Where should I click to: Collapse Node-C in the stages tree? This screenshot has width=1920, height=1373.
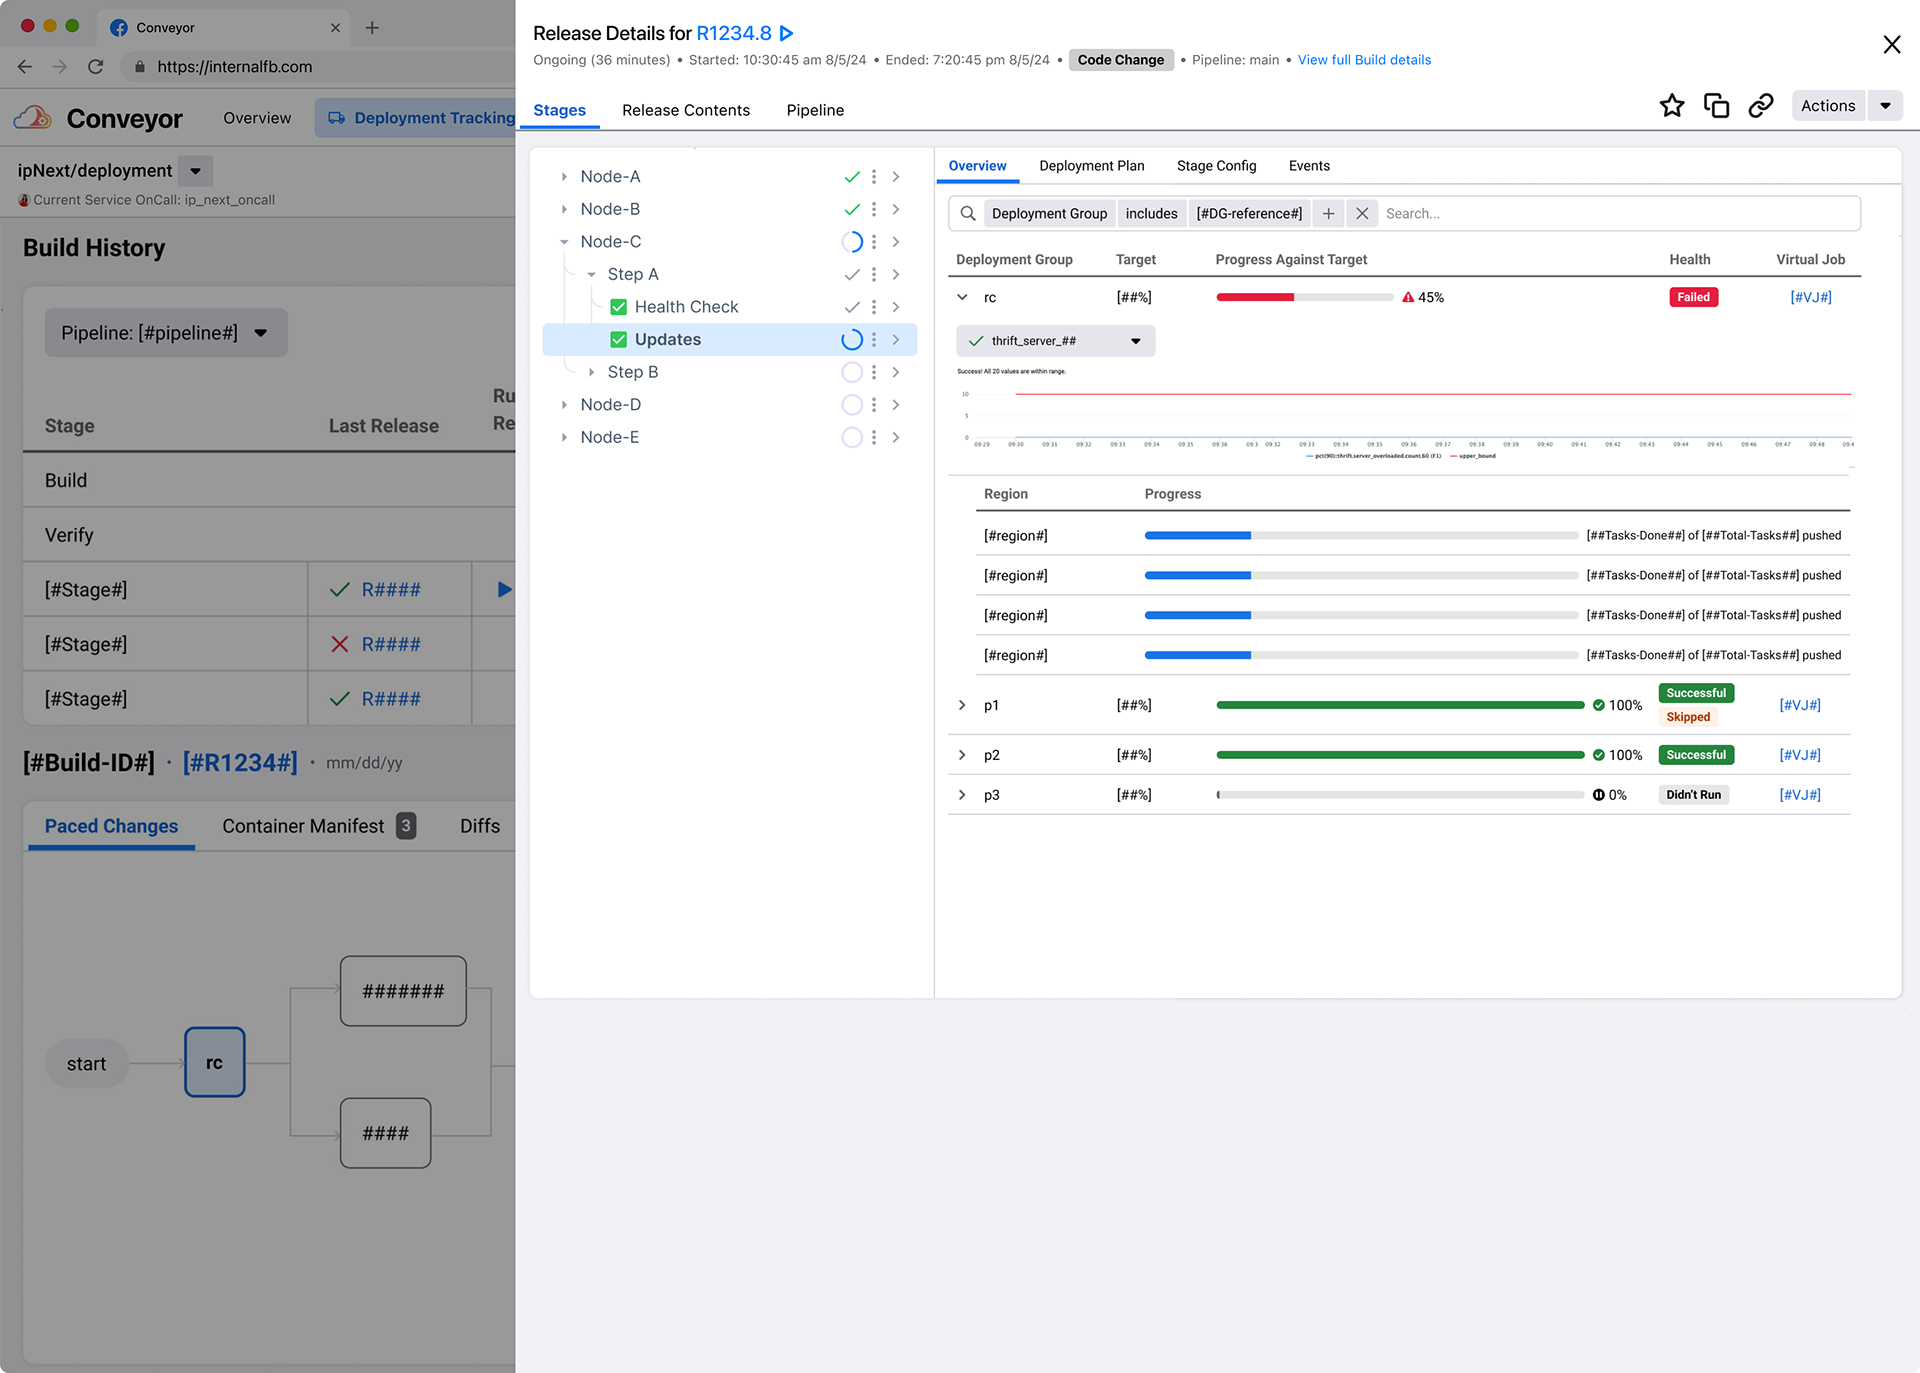point(564,242)
